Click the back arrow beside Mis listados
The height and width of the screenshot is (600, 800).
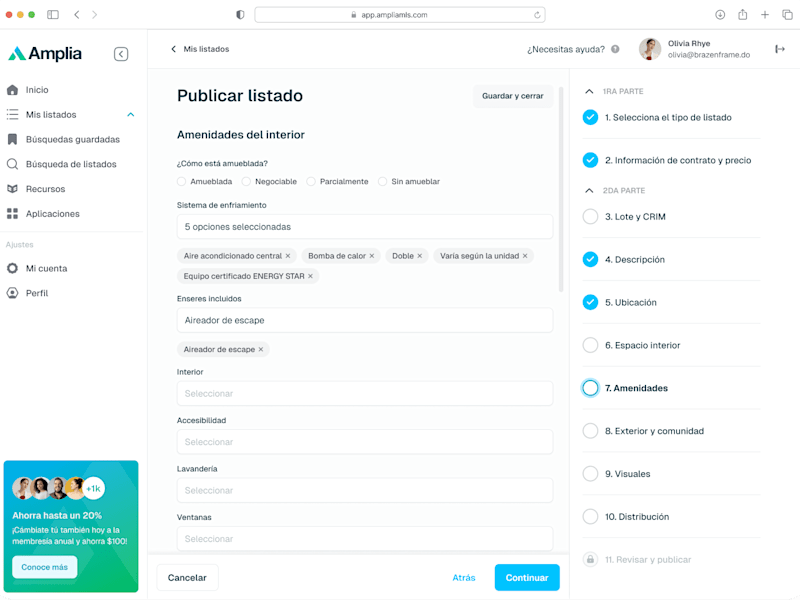173,49
